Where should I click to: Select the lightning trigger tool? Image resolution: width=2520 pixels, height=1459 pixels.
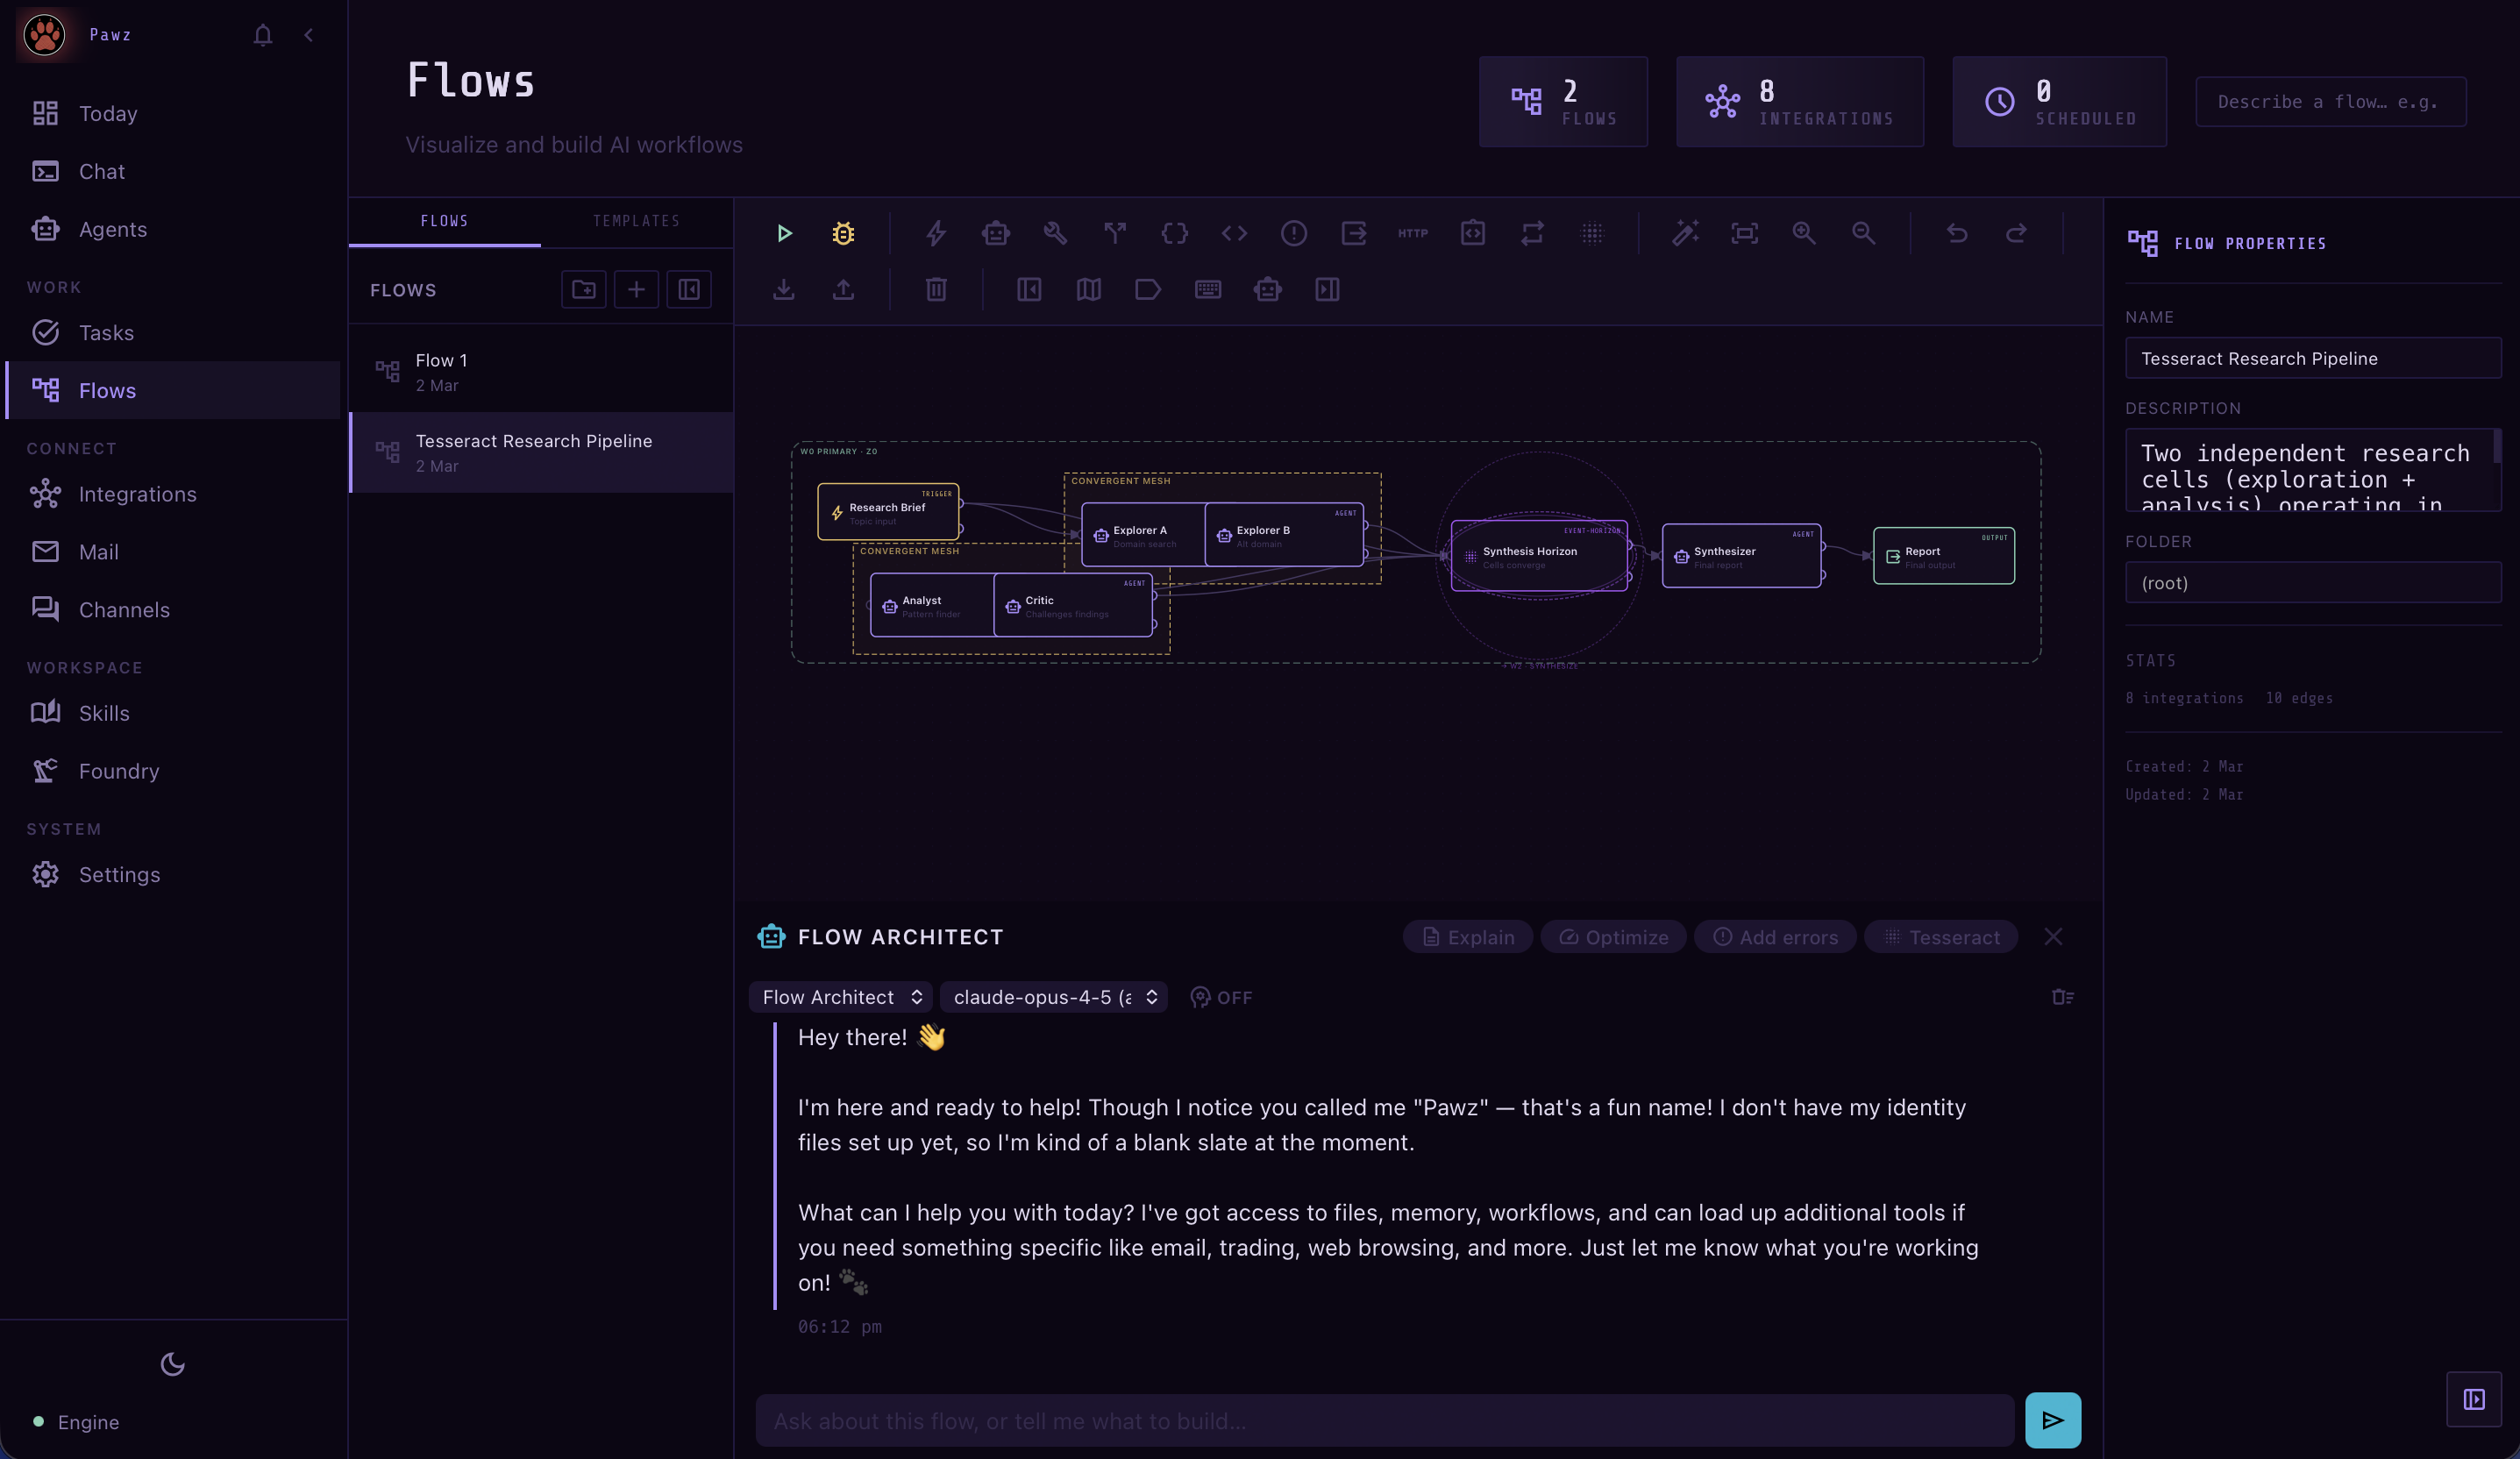[935, 233]
